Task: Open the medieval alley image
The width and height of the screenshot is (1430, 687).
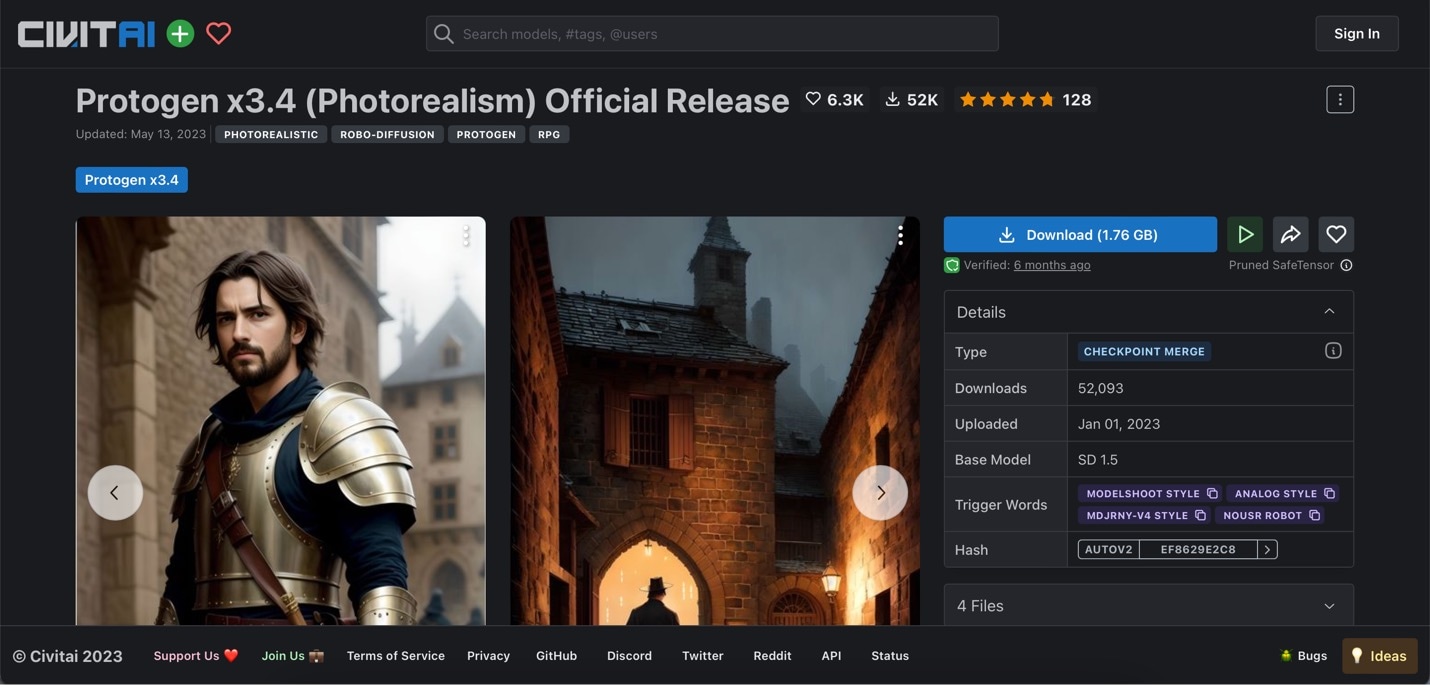Action: click(715, 421)
